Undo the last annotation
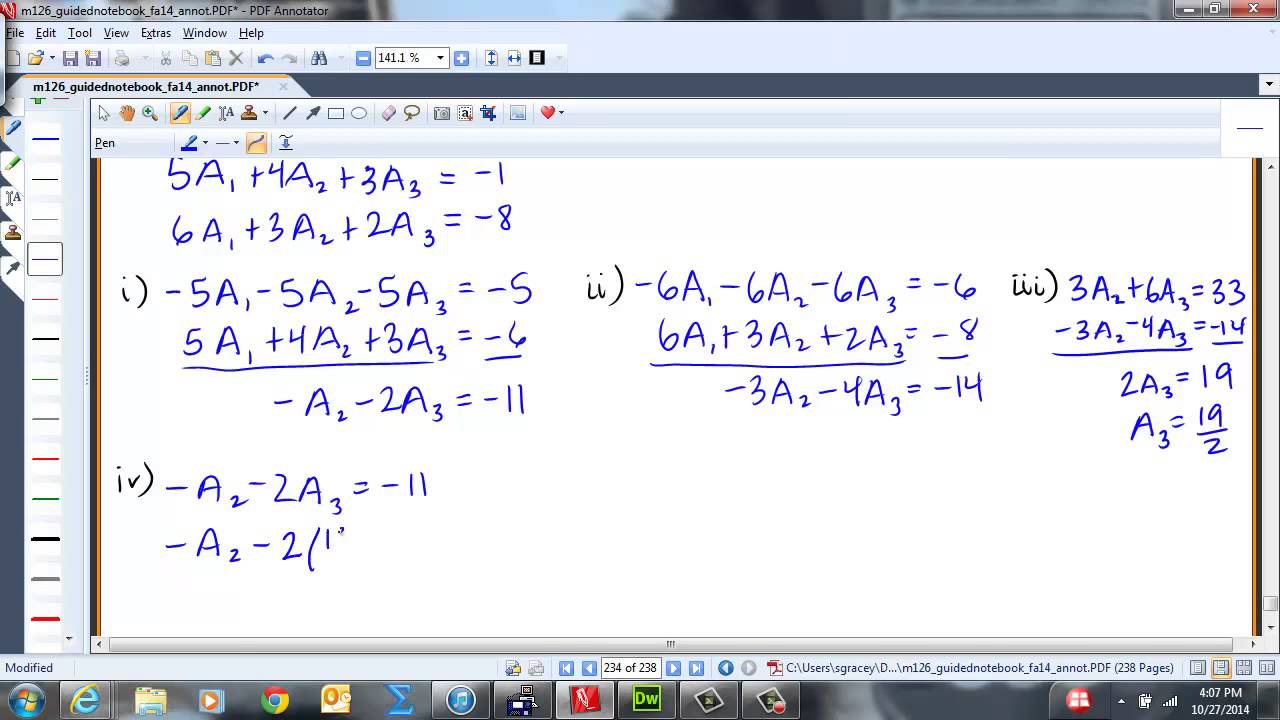Image resolution: width=1280 pixels, height=720 pixels. (265, 59)
